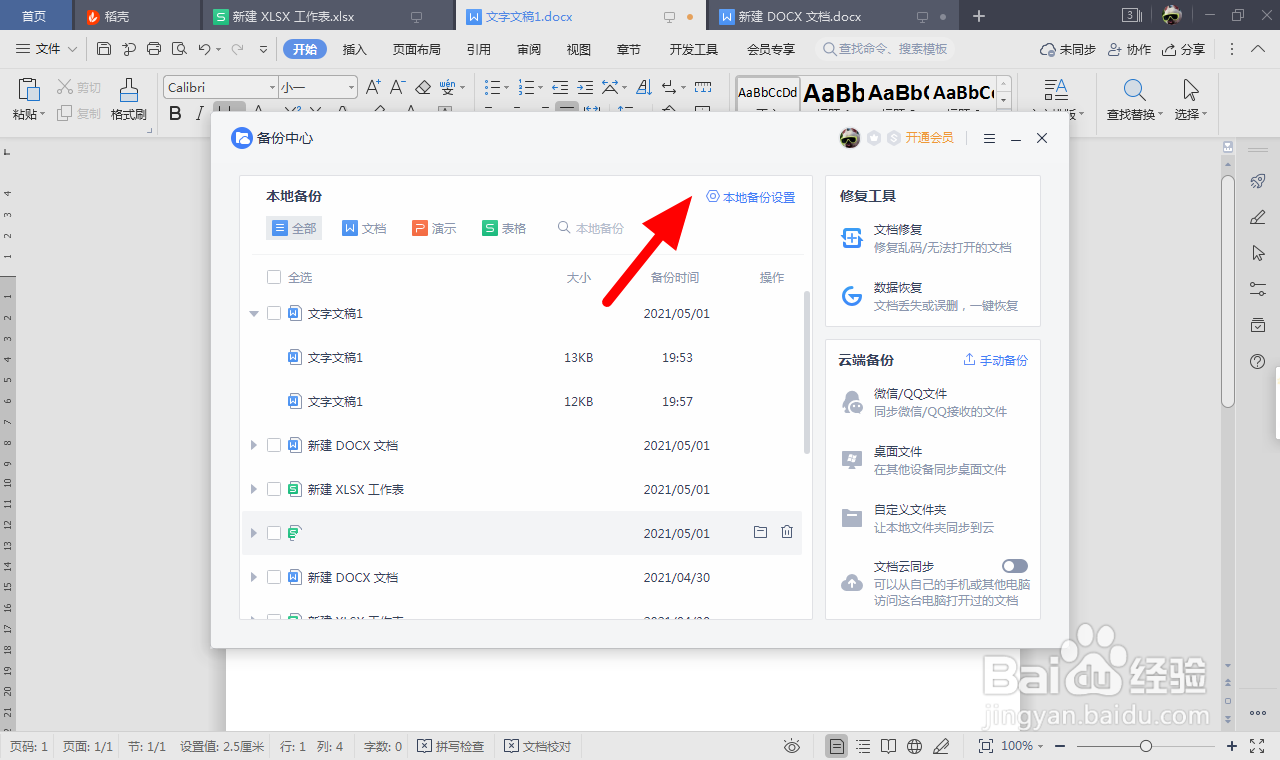Click the command search box

point(884,49)
